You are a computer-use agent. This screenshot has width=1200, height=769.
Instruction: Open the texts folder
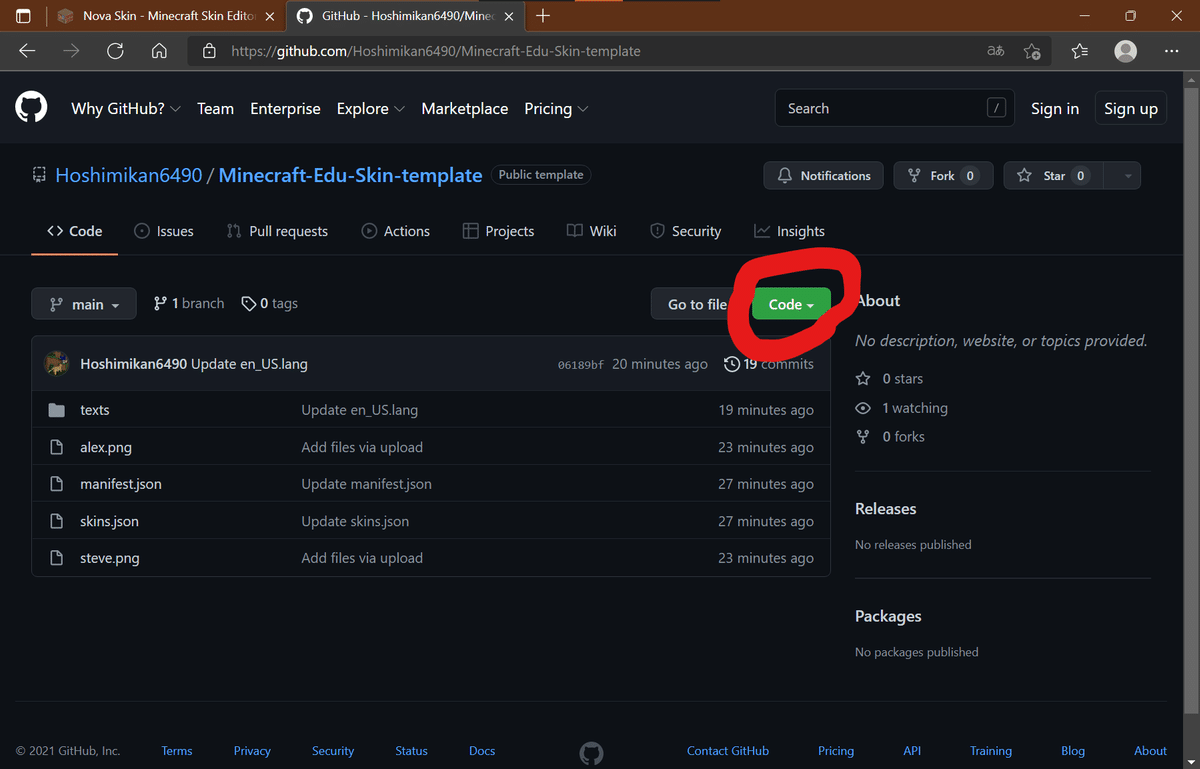[95, 410]
